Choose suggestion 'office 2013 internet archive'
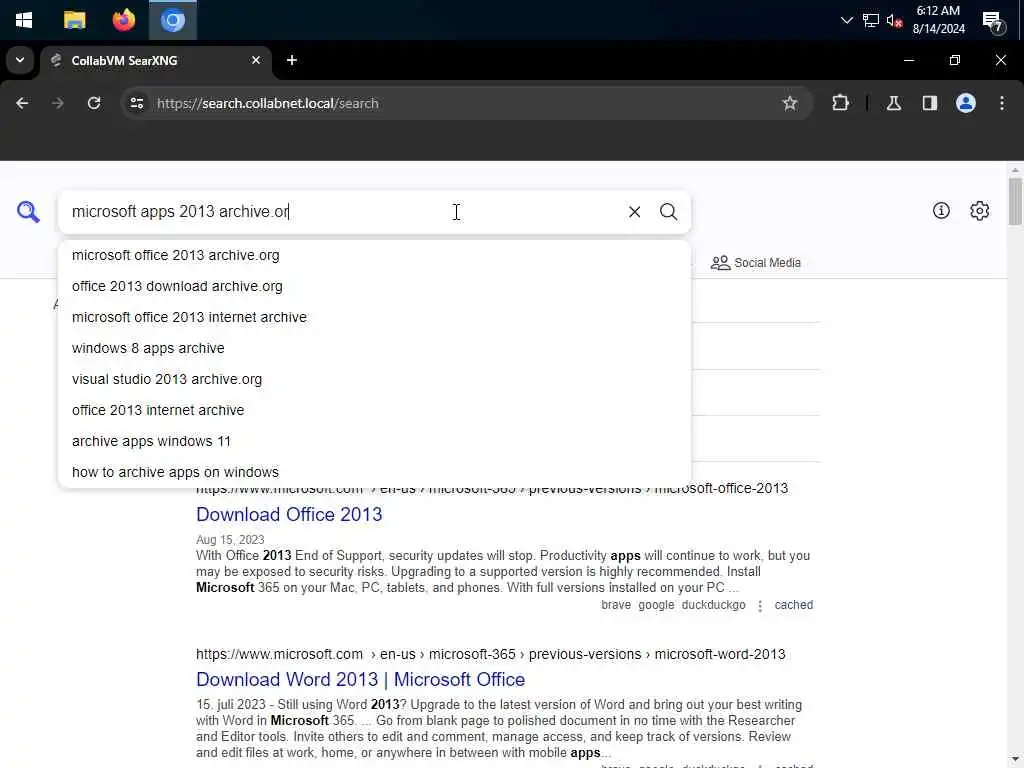 coord(374,410)
